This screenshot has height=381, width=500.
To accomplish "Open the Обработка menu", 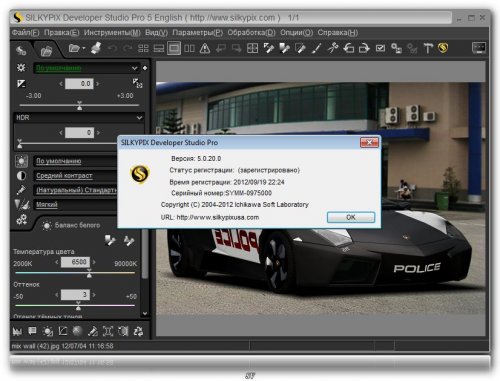I will pyautogui.click(x=251, y=33).
